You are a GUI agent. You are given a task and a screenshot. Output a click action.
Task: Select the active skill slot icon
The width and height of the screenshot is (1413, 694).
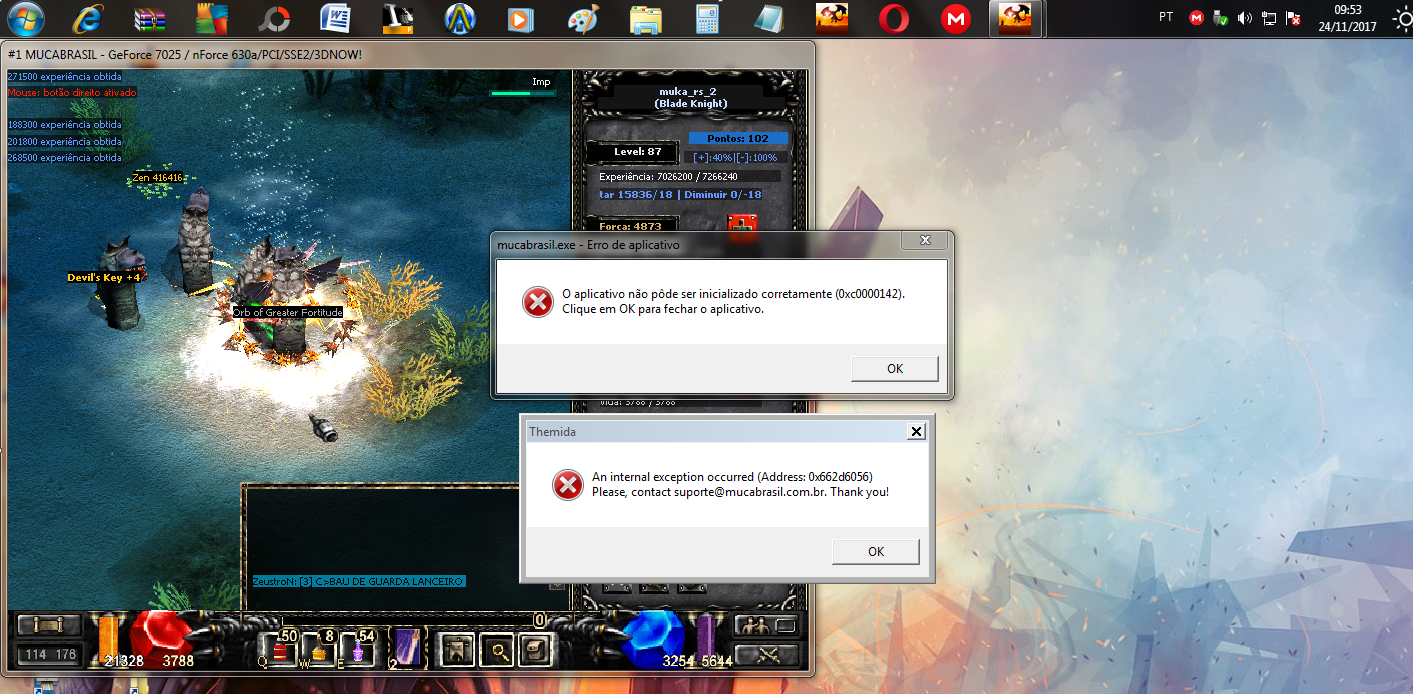point(406,648)
